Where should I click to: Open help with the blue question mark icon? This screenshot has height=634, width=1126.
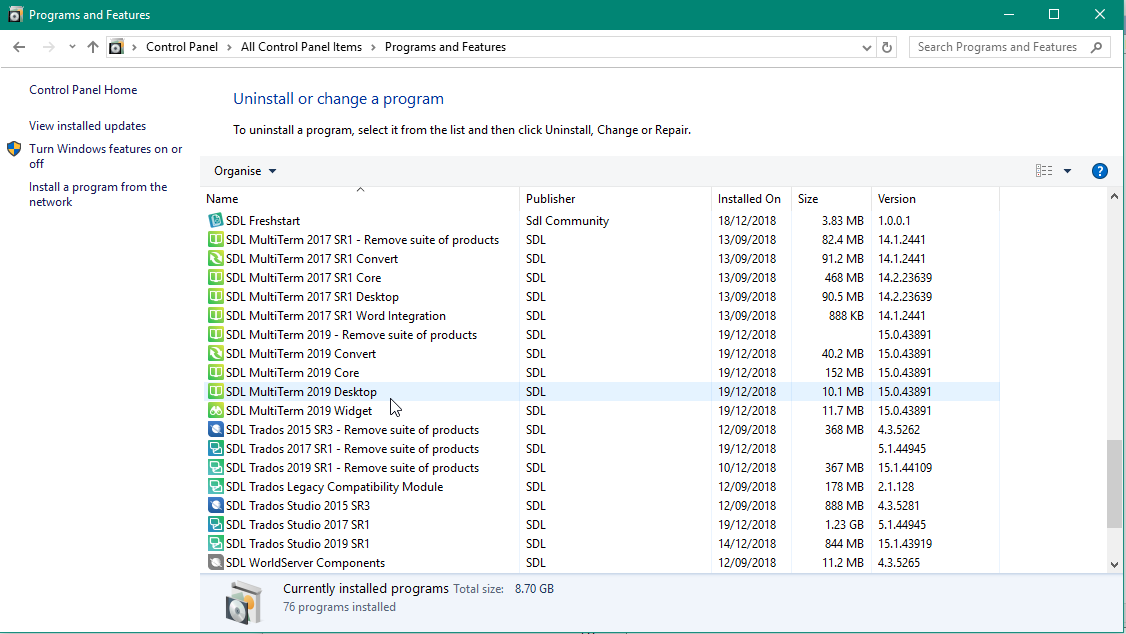1099,171
